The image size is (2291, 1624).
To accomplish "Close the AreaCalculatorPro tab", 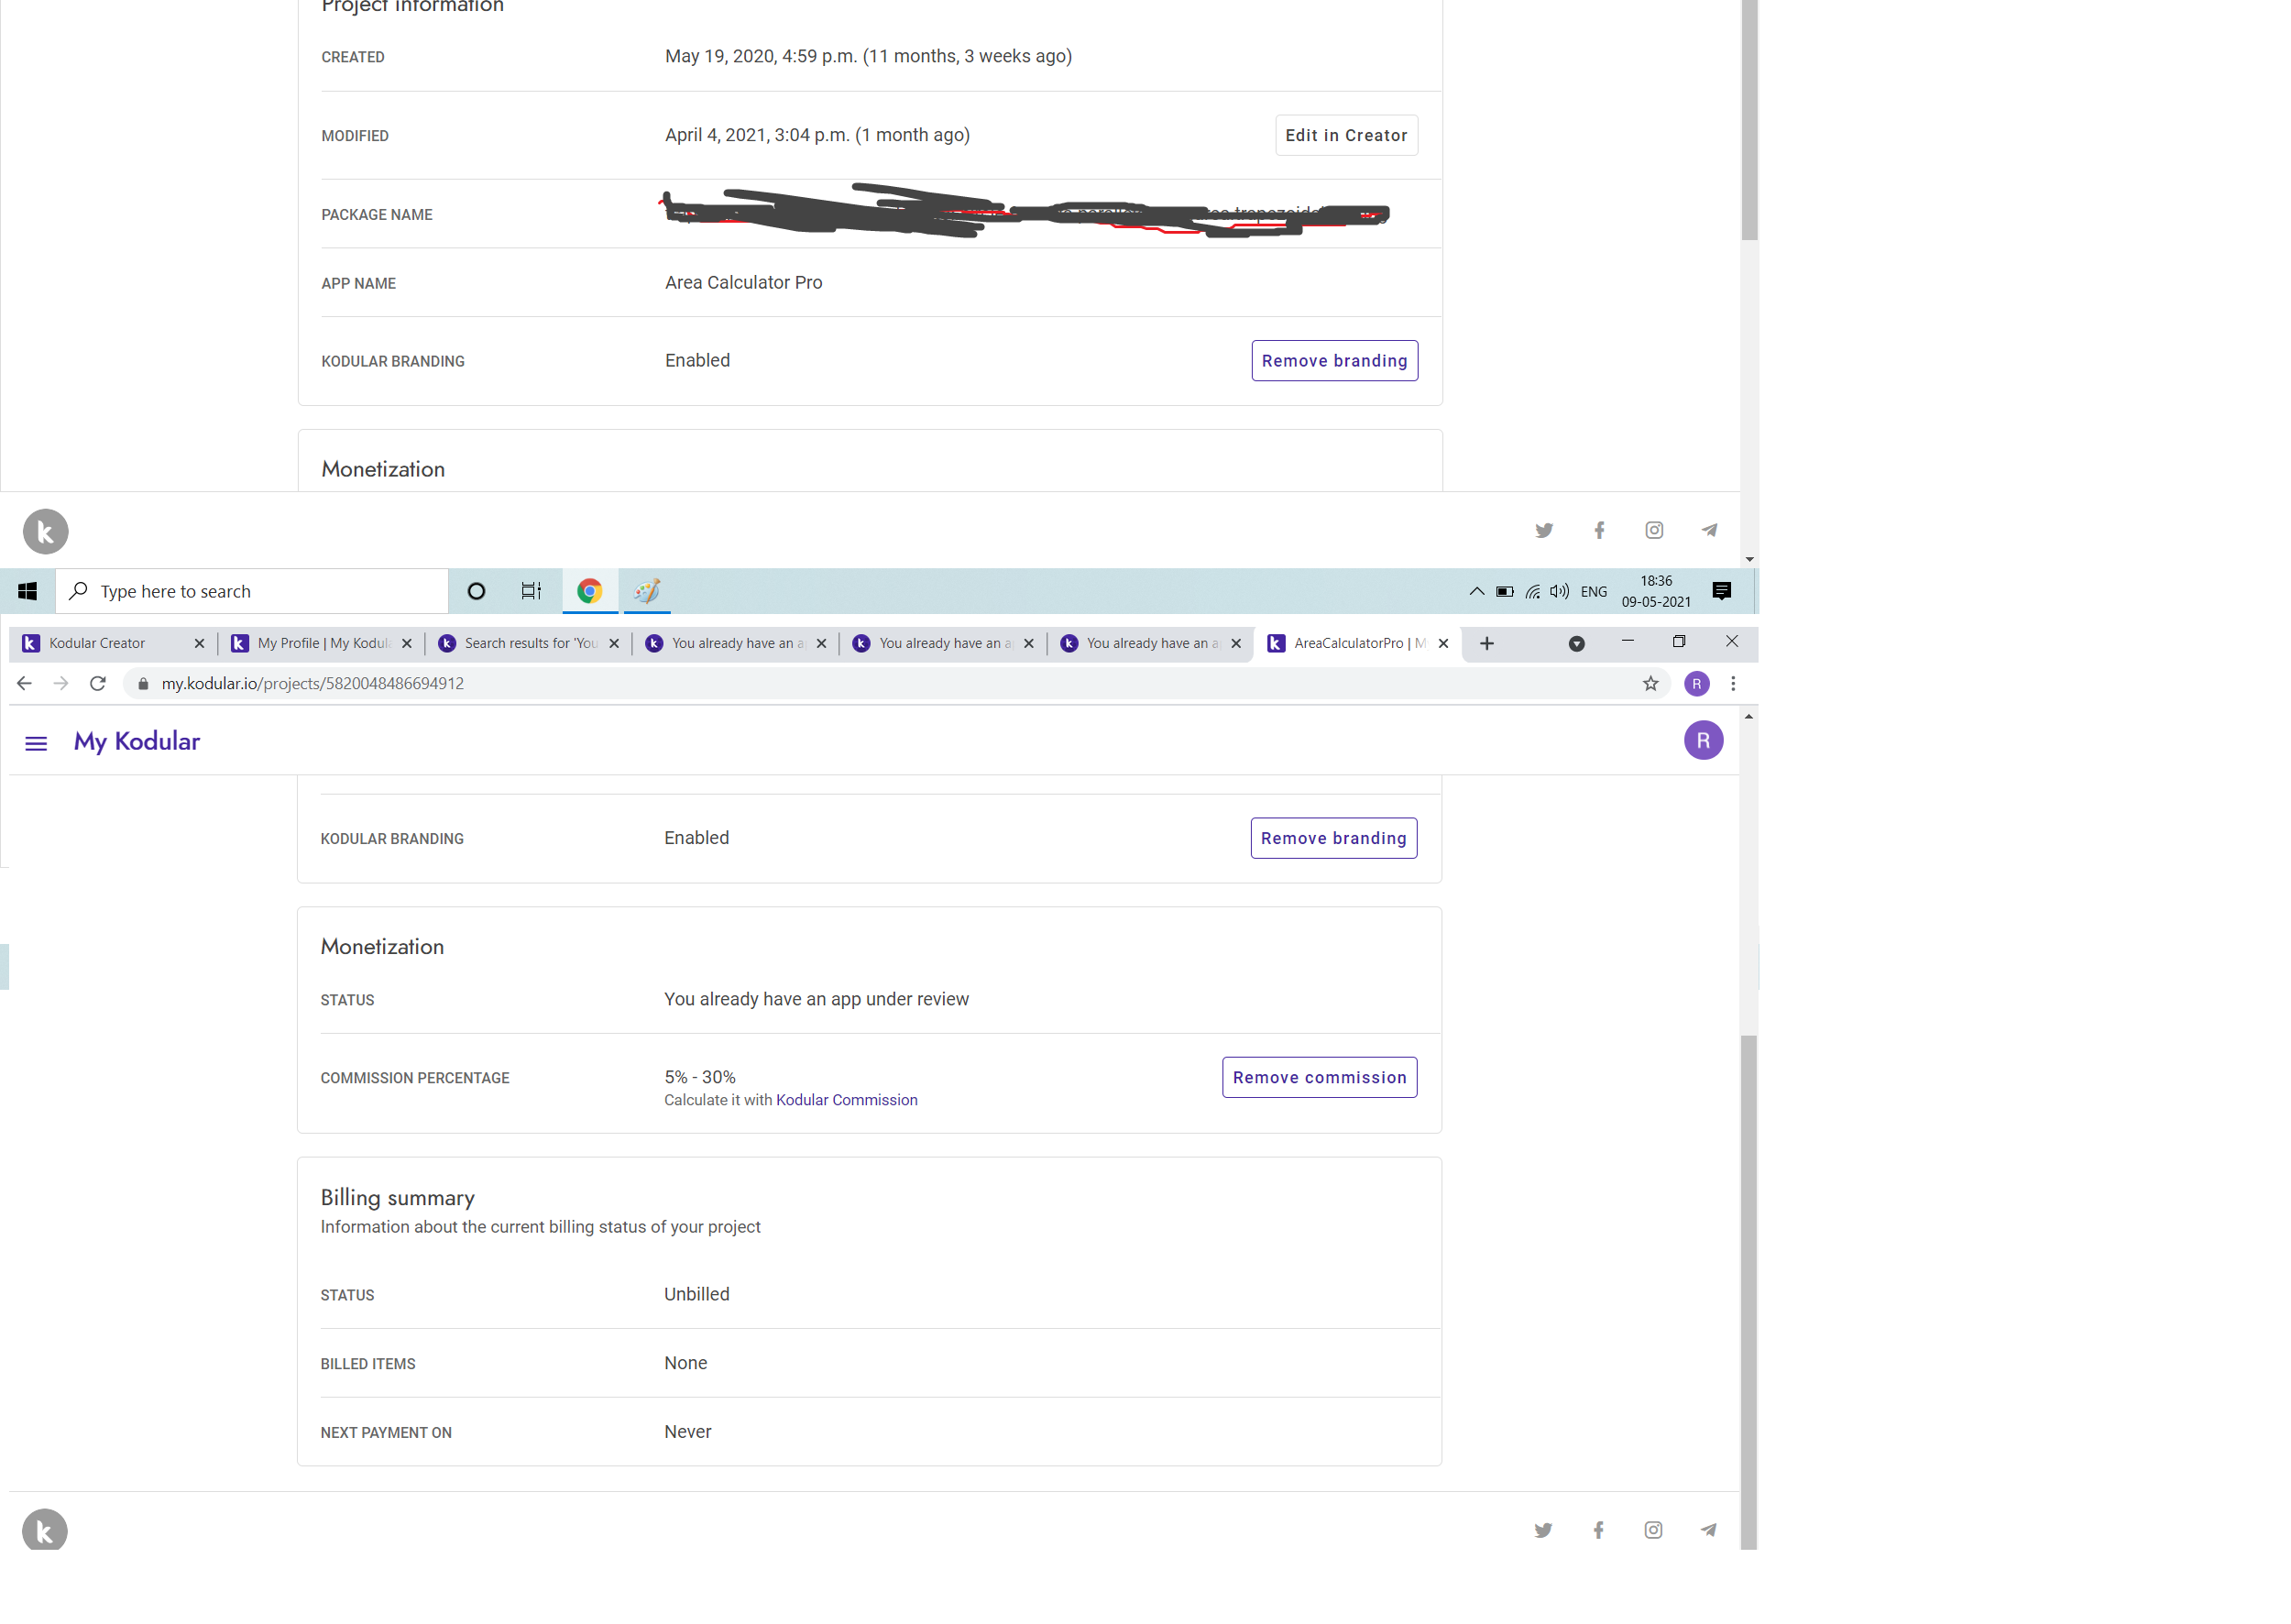I will [1443, 644].
